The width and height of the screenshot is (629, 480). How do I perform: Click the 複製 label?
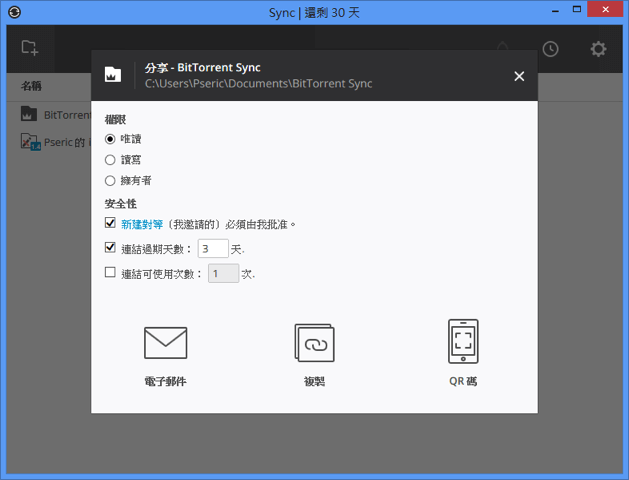[x=314, y=381]
